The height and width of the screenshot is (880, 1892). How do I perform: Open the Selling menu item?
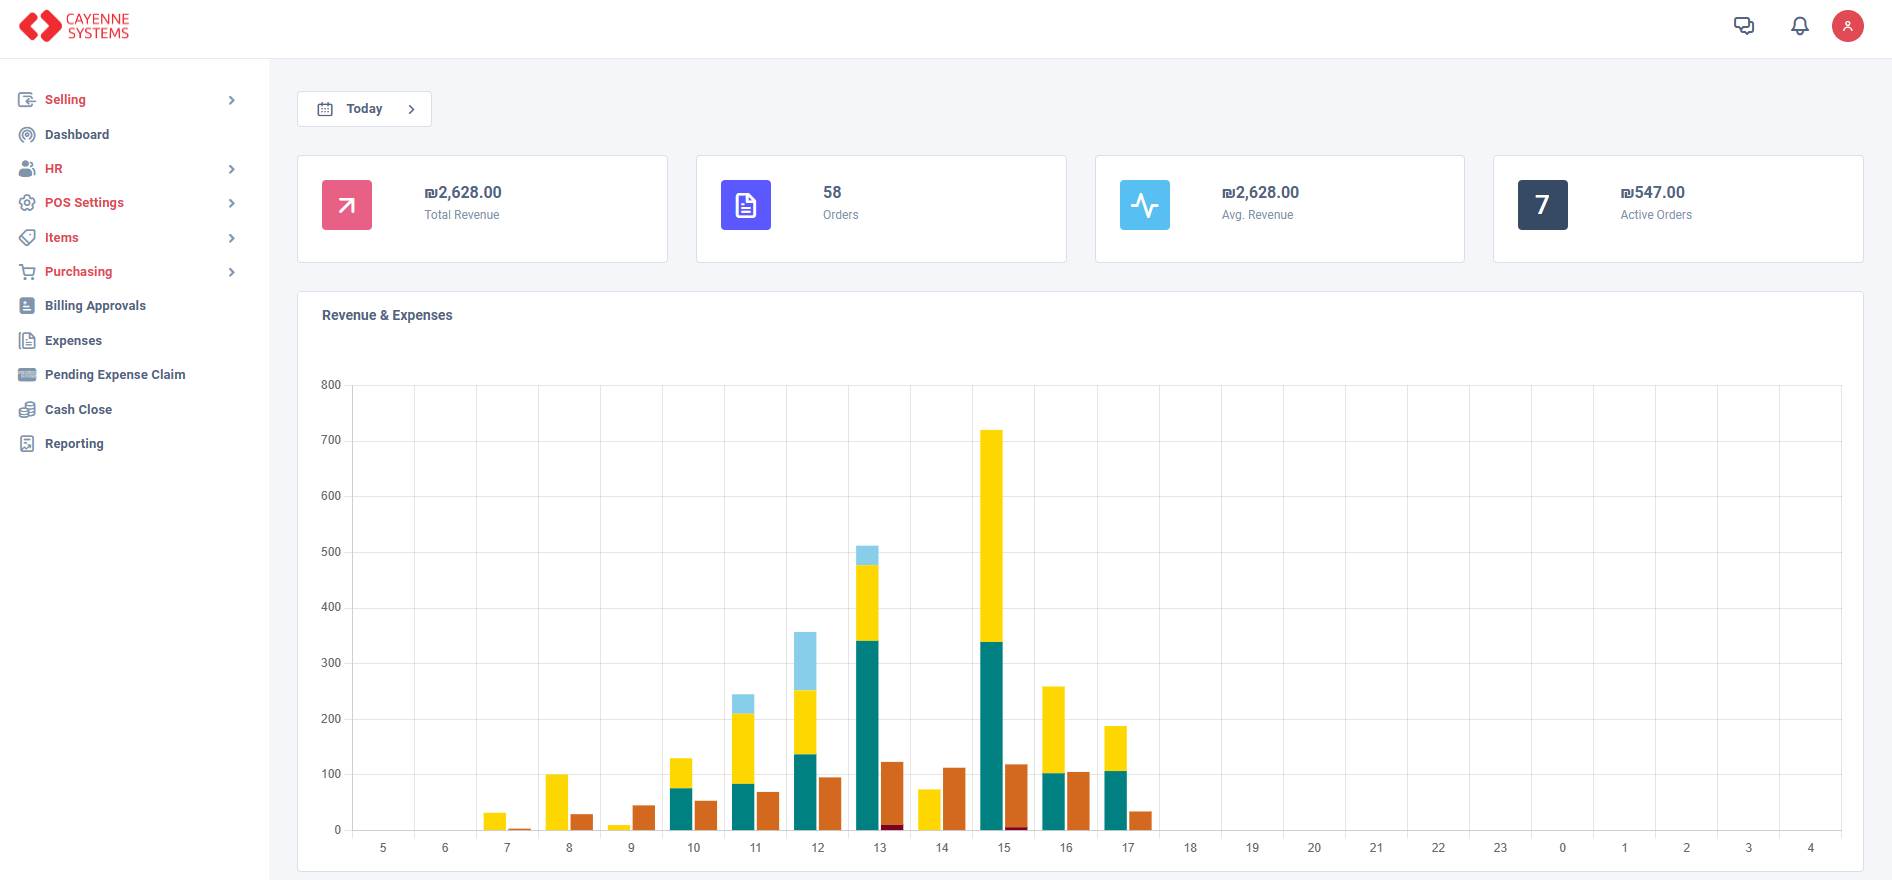point(65,100)
